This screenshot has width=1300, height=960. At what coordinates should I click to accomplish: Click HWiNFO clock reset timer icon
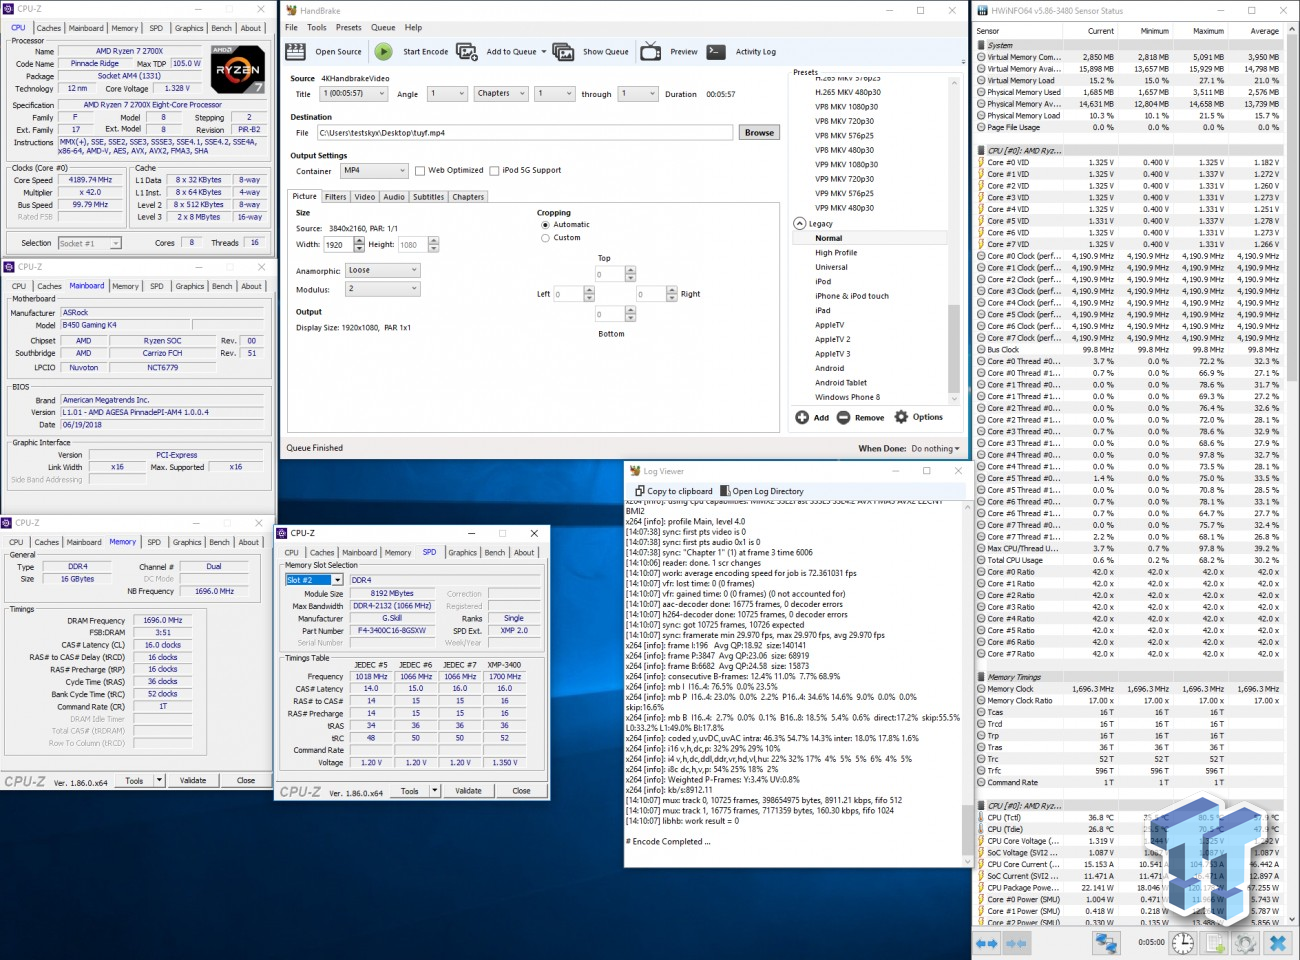click(x=1183, y=943)
